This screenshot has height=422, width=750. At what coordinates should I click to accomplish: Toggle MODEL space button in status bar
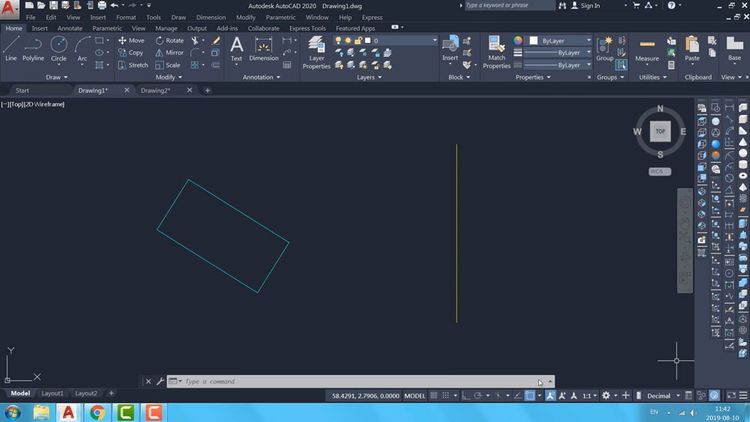point(414,396)
